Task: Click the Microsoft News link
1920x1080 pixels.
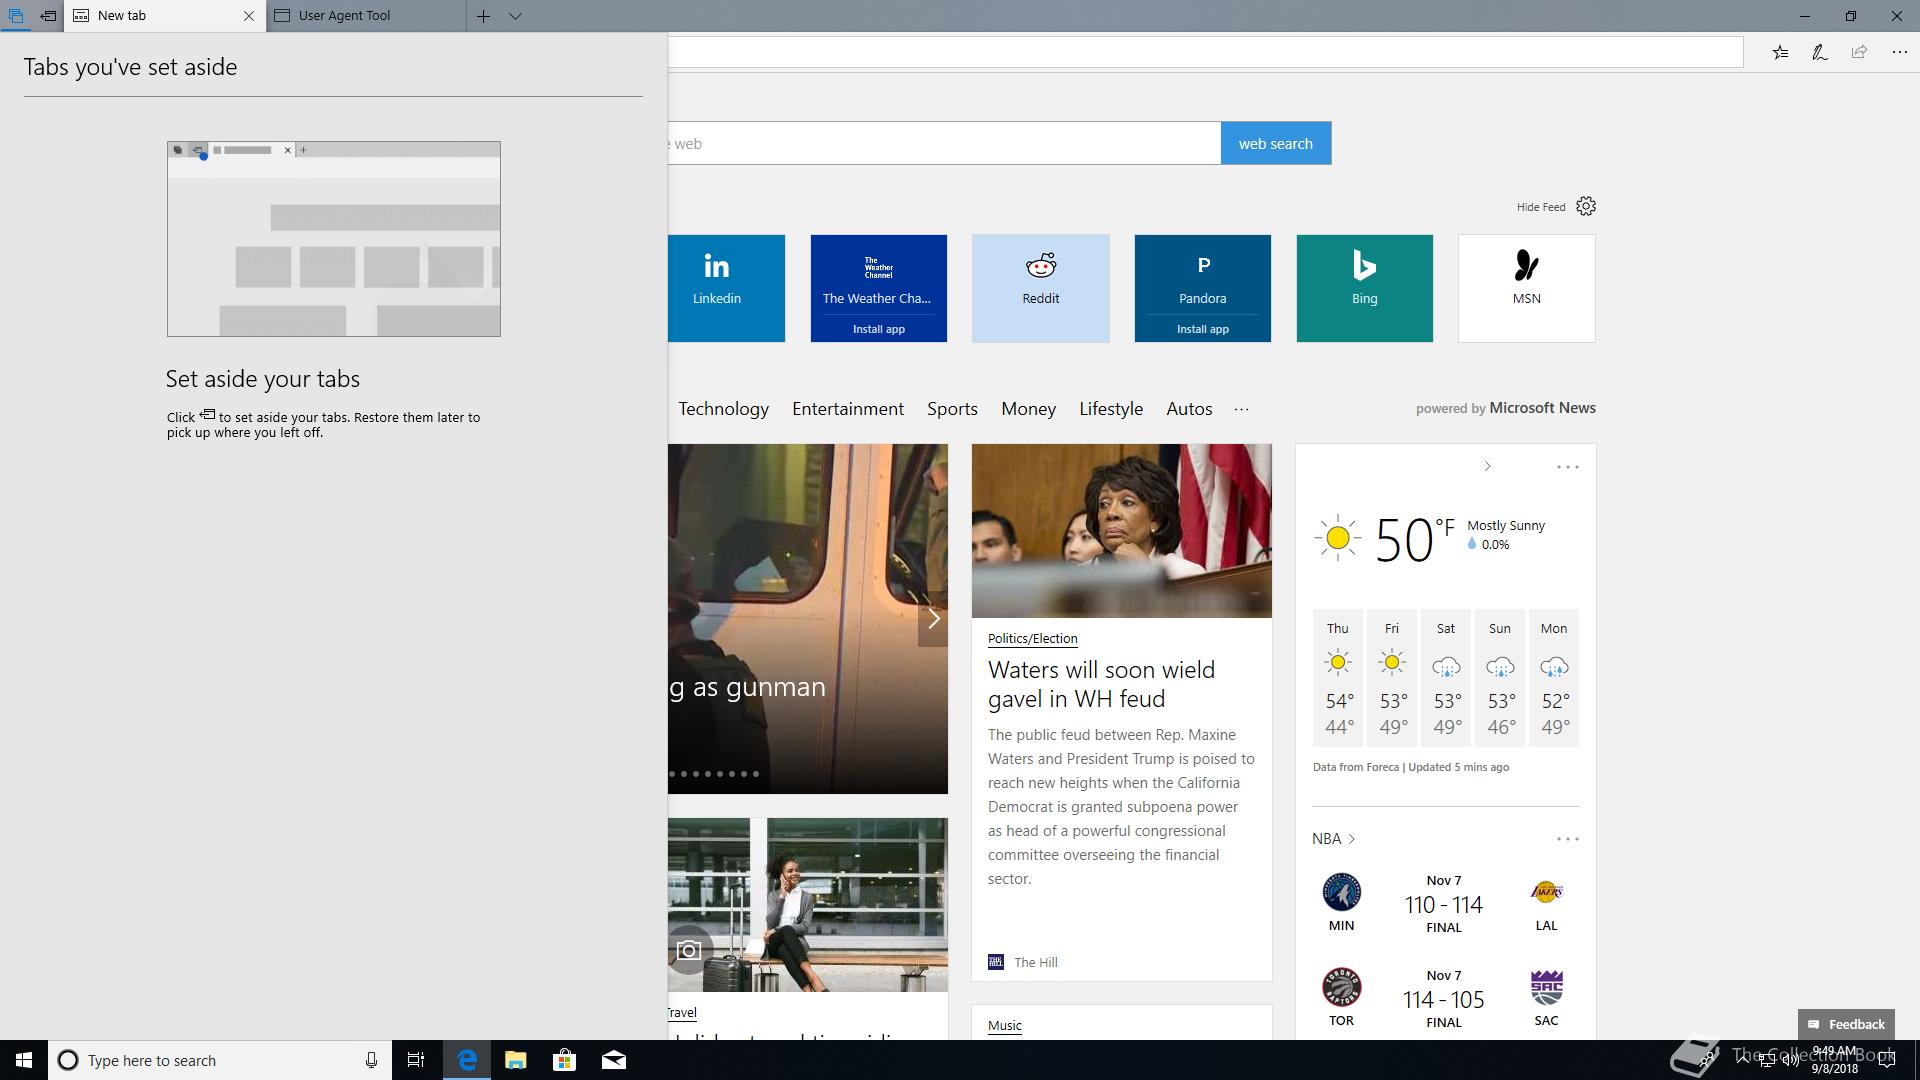Action: click(1542, 408)
